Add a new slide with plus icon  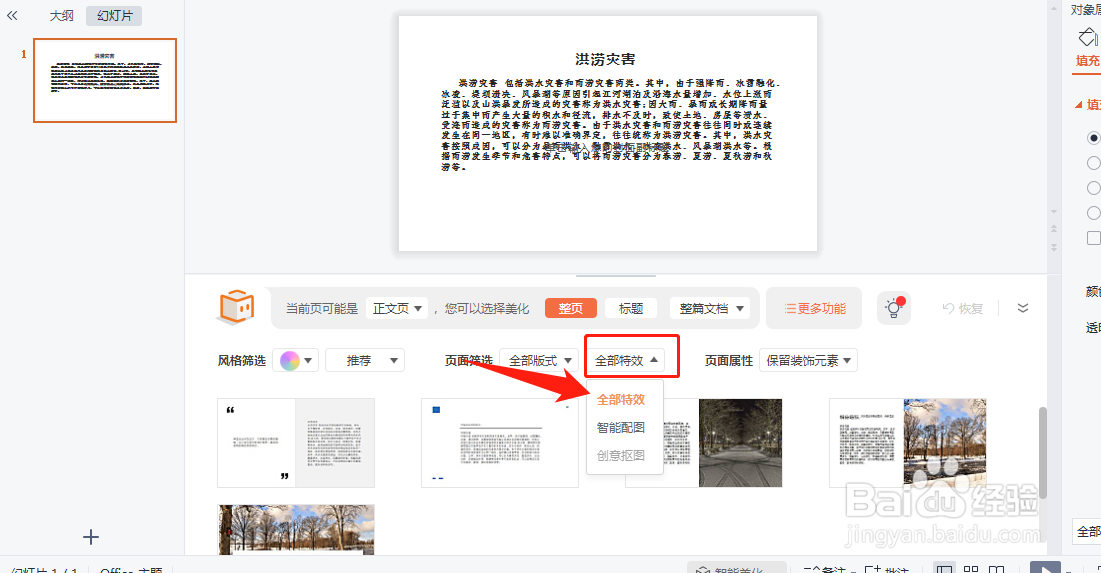tap(91, 537)
